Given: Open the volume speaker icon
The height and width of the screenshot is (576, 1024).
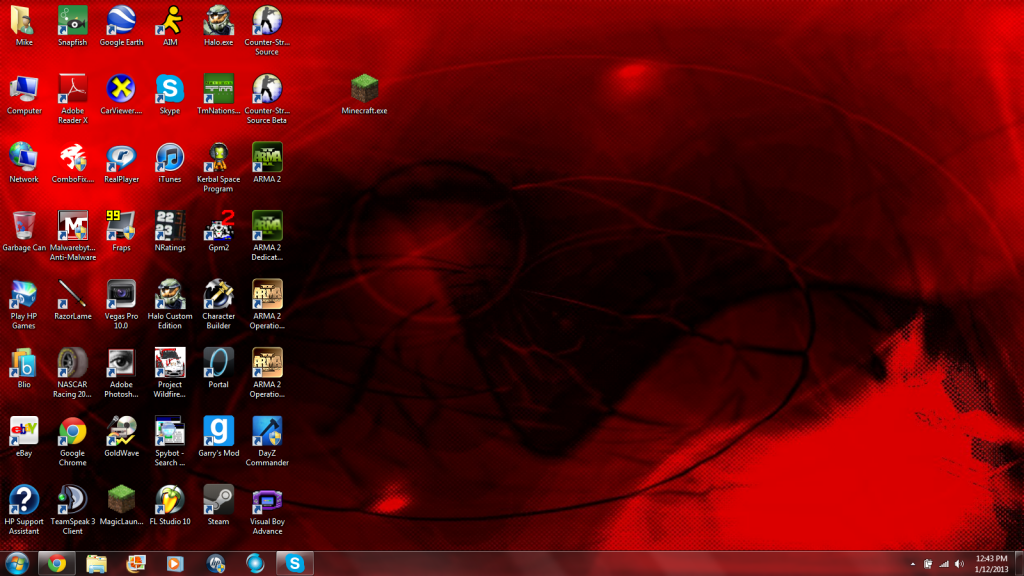Looking at the screenshot, I should (959, 564).
